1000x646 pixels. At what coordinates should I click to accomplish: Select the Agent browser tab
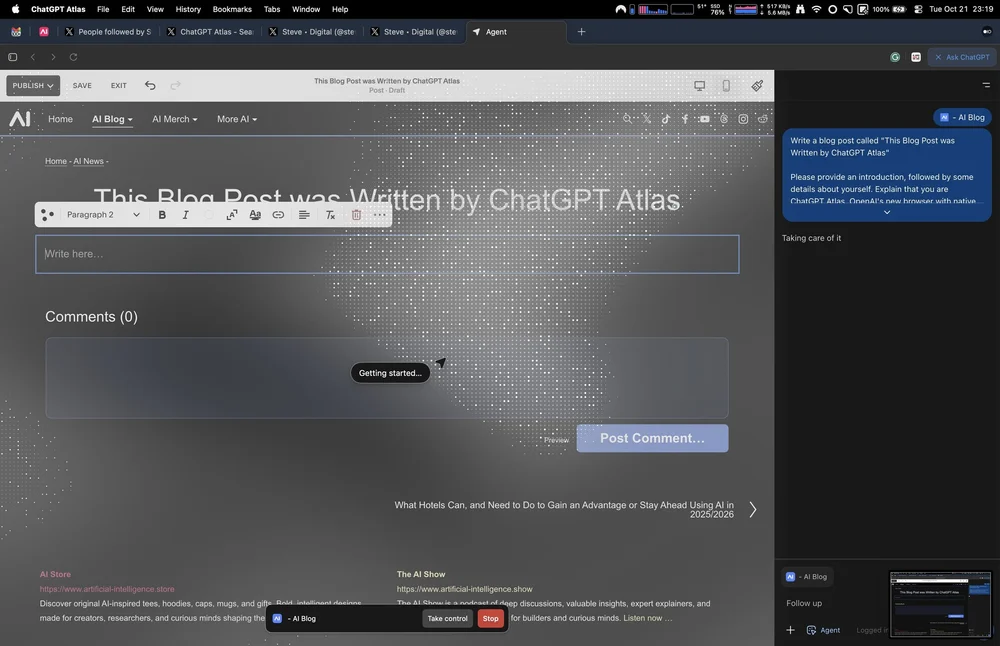(515, 32)
